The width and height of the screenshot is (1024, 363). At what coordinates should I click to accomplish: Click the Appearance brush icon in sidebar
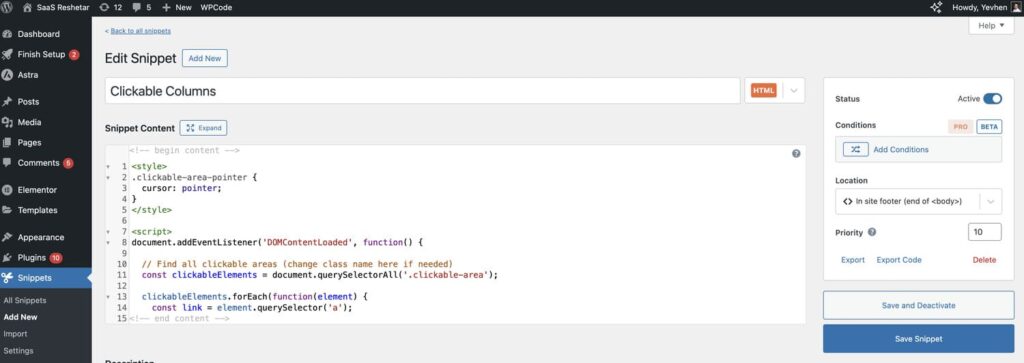click(x=7, y=238)
